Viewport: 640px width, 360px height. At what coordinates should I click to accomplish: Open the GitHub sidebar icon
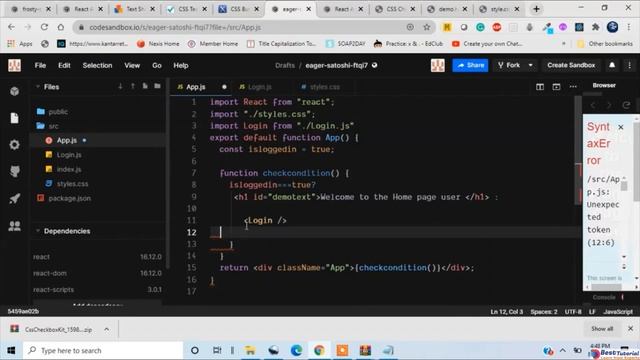coord(15,171)
